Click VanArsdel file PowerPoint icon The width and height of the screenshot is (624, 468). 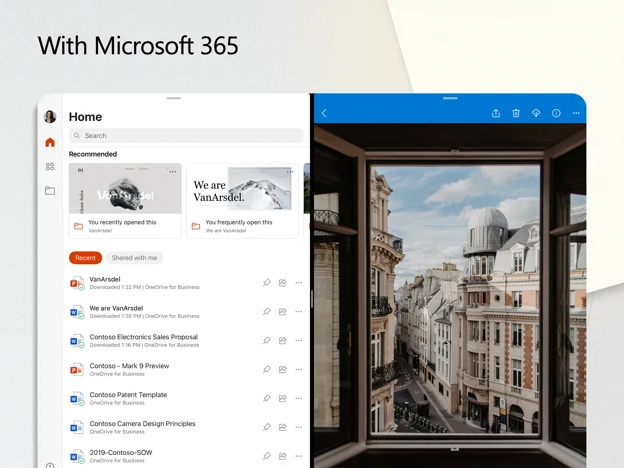pyautogui.click(x=77, y=283)
